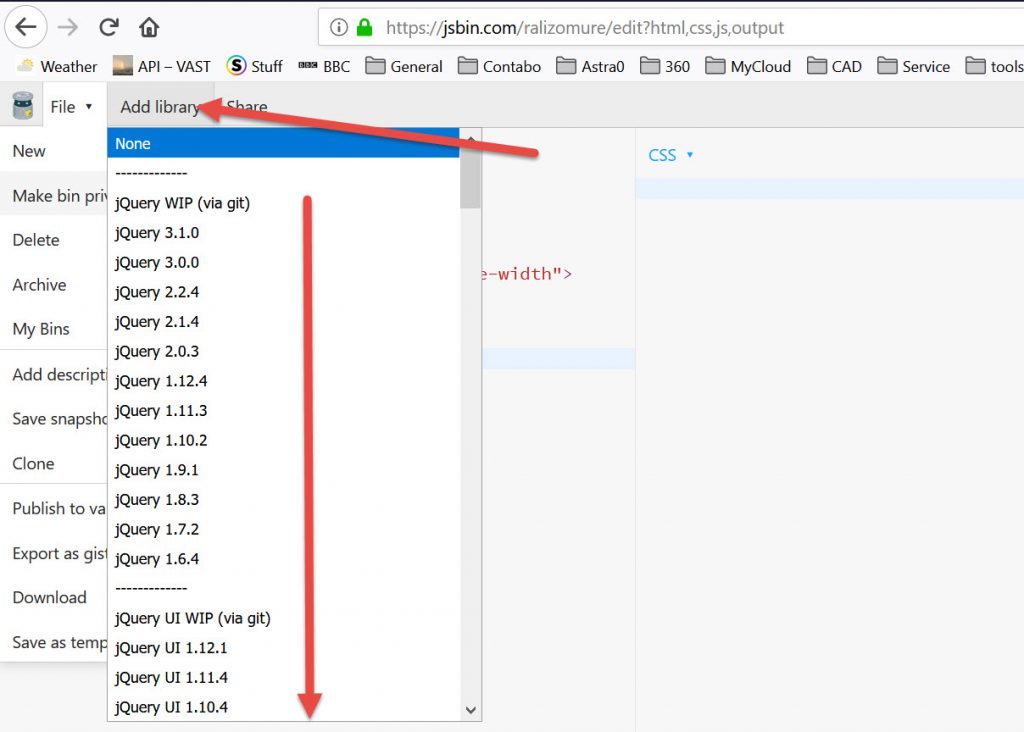This screenshot has width=1024, height=732.
Task: Click the library list scroll-down arrow
Action: [x=471, y=710]
